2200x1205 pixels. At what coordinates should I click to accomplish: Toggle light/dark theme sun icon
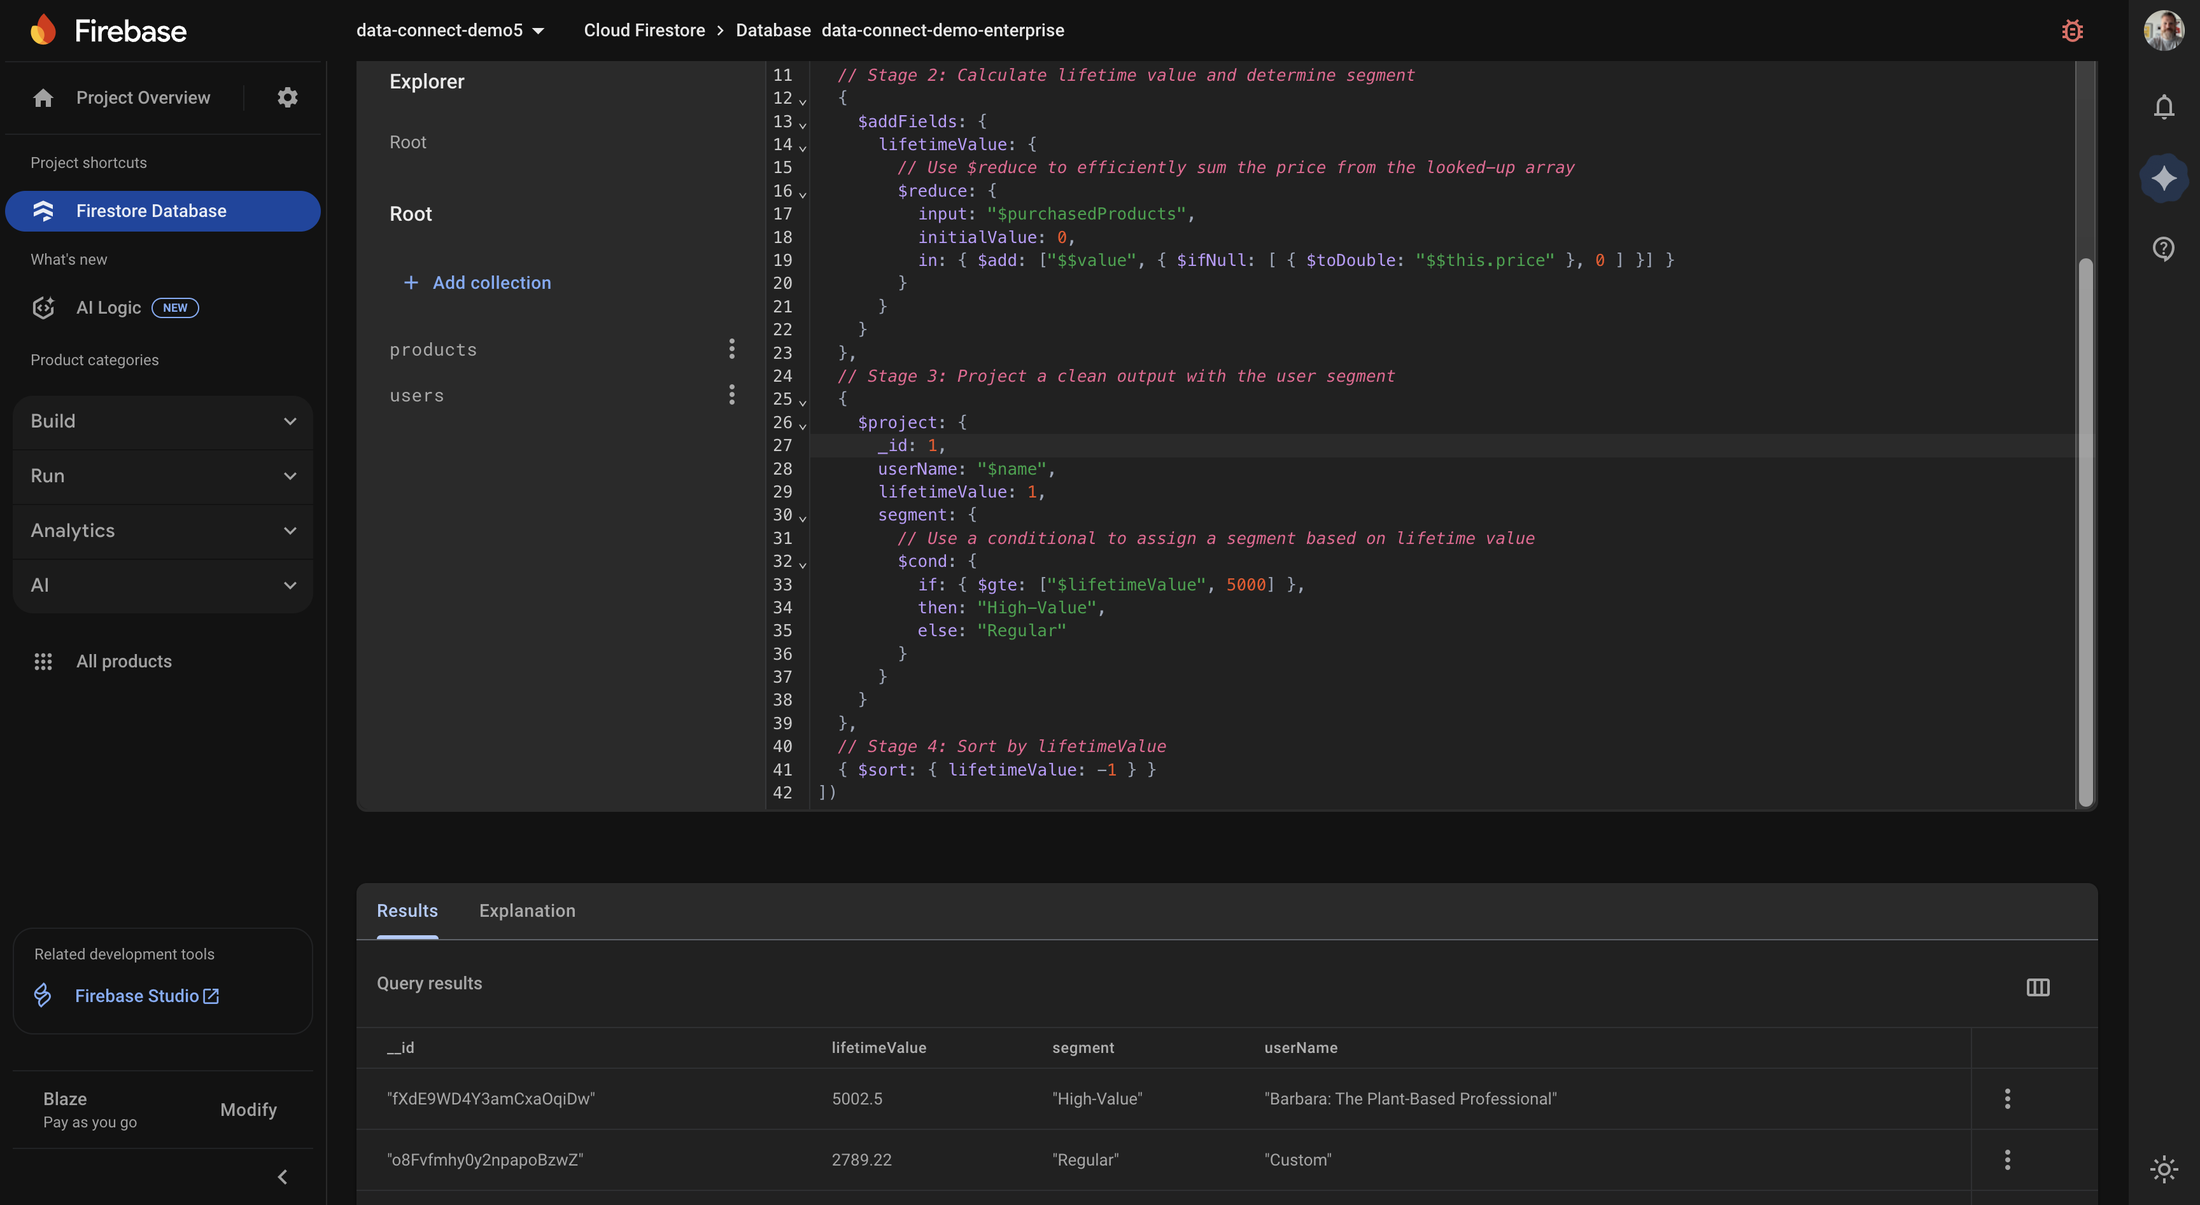(x=2163, y=1169)
